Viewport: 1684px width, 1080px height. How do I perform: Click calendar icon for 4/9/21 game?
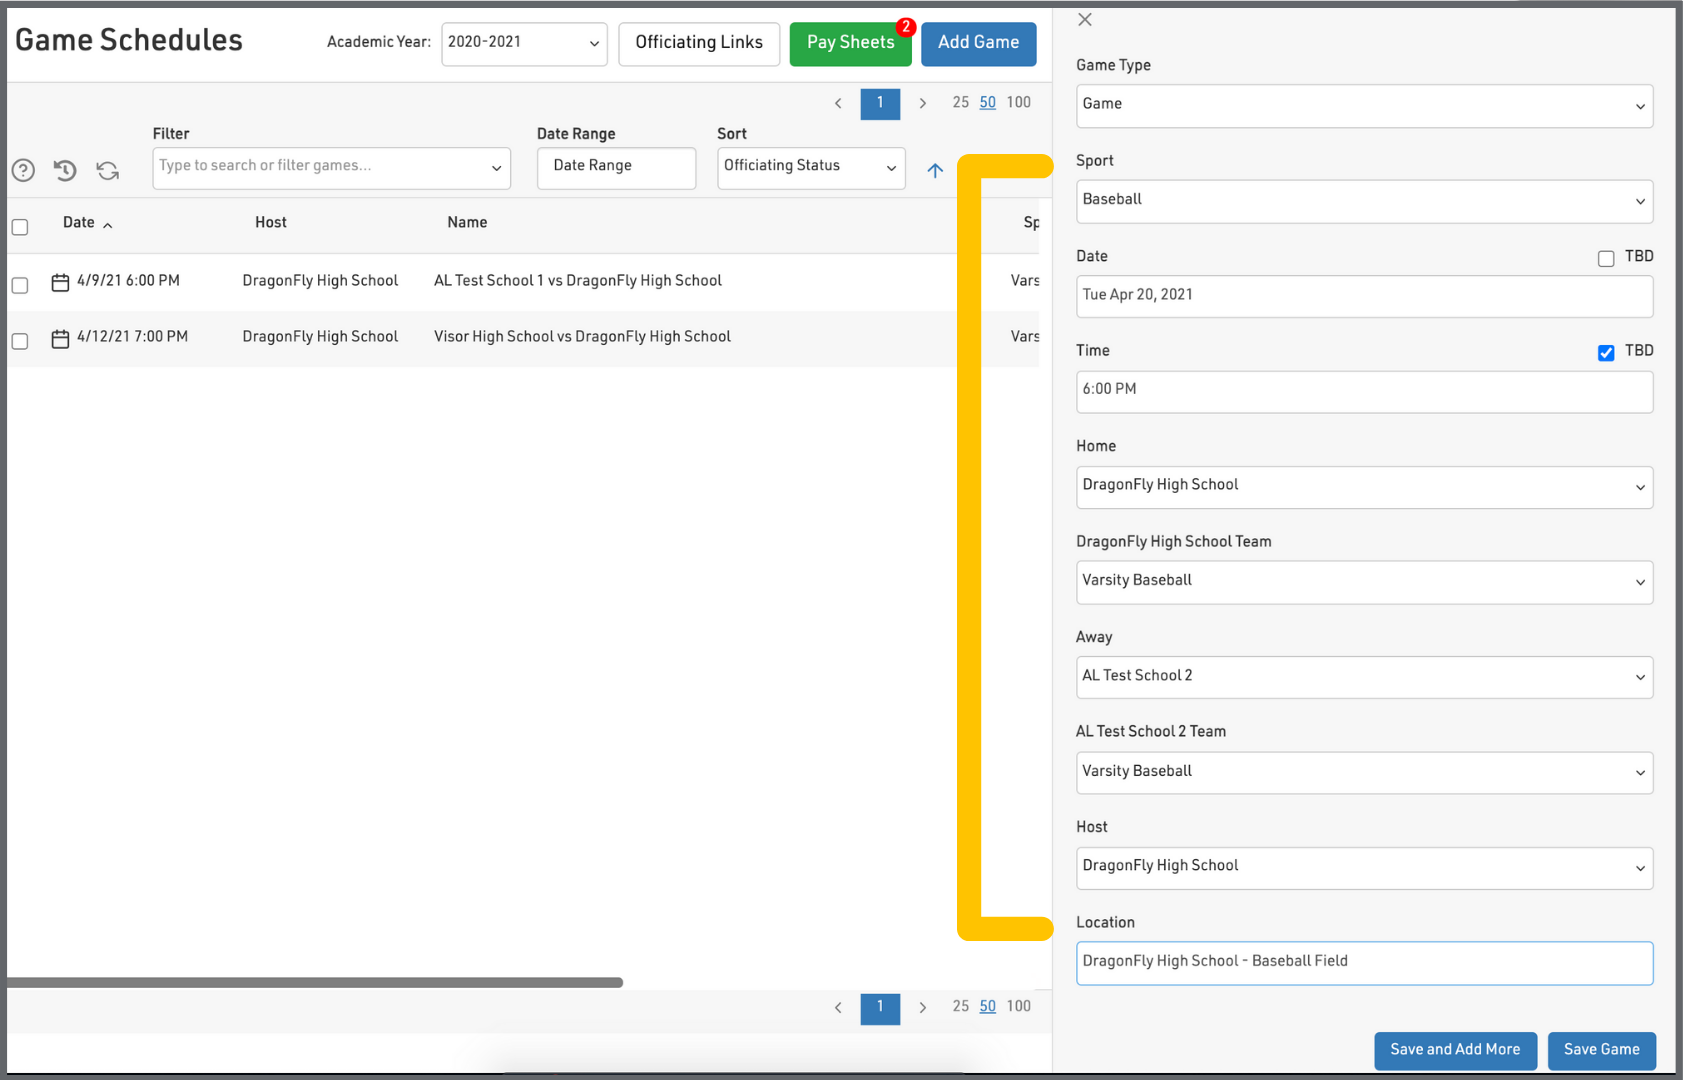click(60, 283)
